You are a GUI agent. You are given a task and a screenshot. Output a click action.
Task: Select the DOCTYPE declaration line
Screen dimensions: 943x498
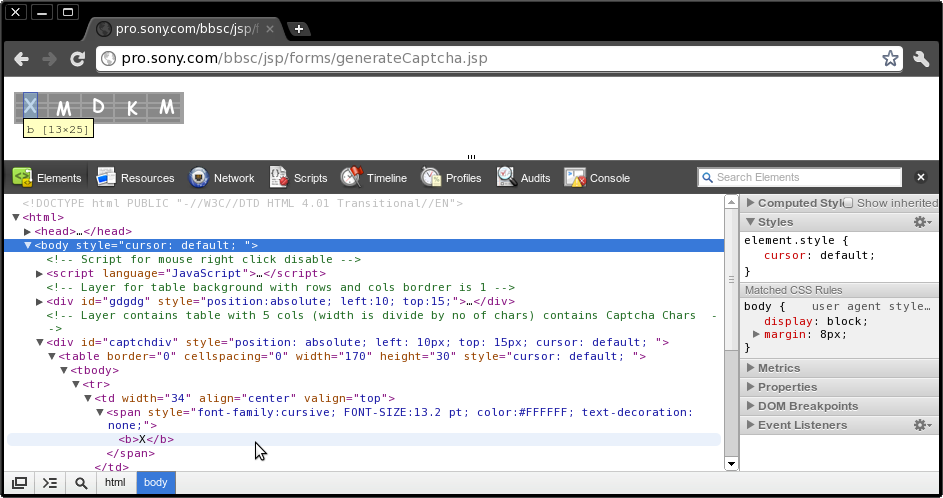pos(242,203)
